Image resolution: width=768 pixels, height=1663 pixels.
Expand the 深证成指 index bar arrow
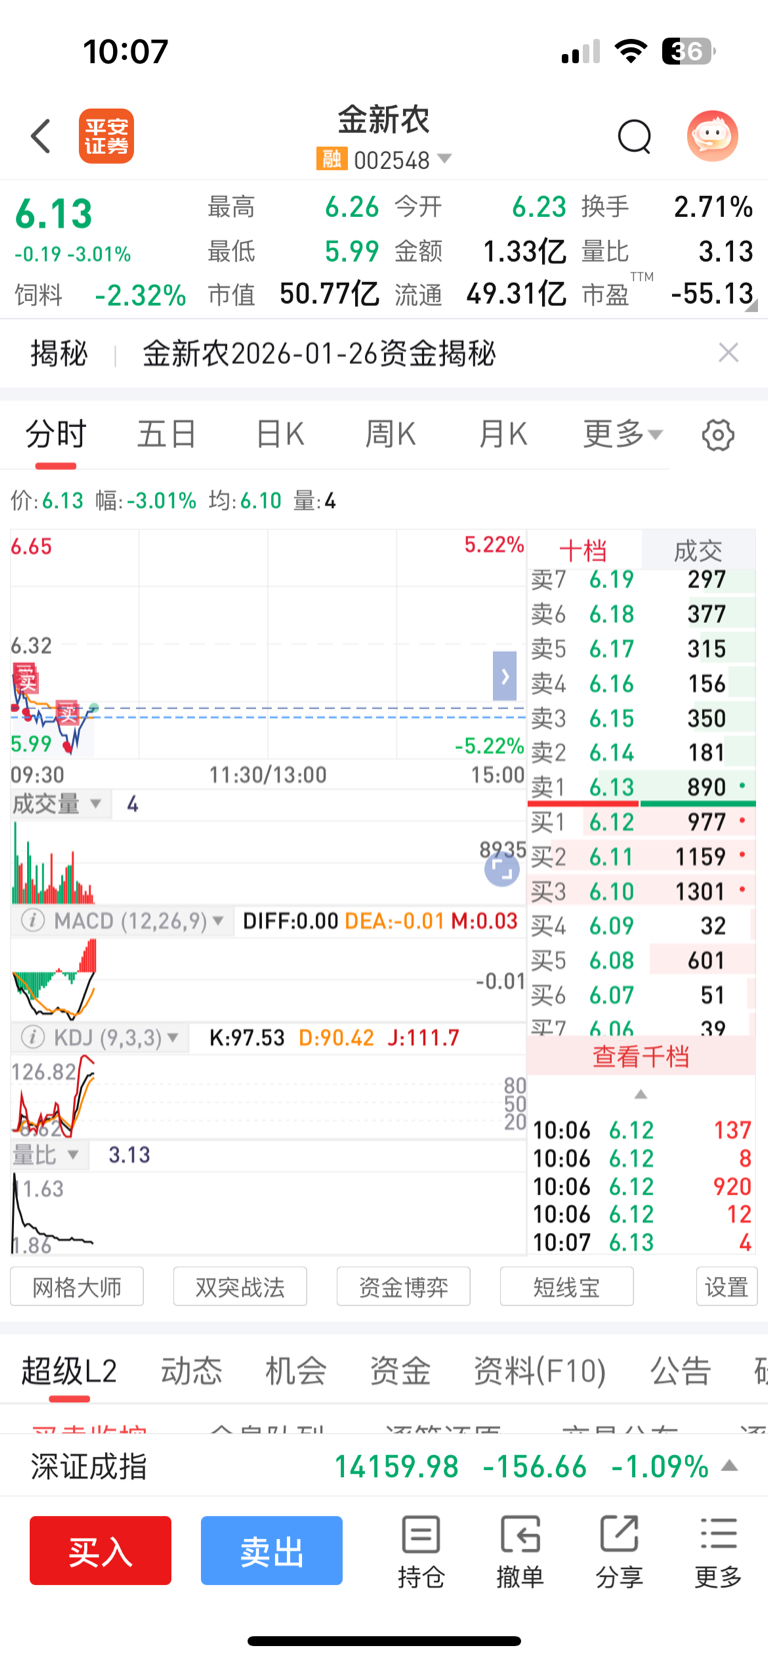tap(730, 1466)
